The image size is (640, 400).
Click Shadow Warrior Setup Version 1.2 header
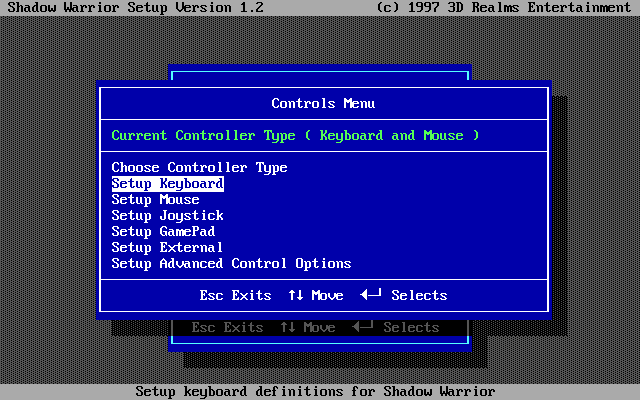coord(136,7)
